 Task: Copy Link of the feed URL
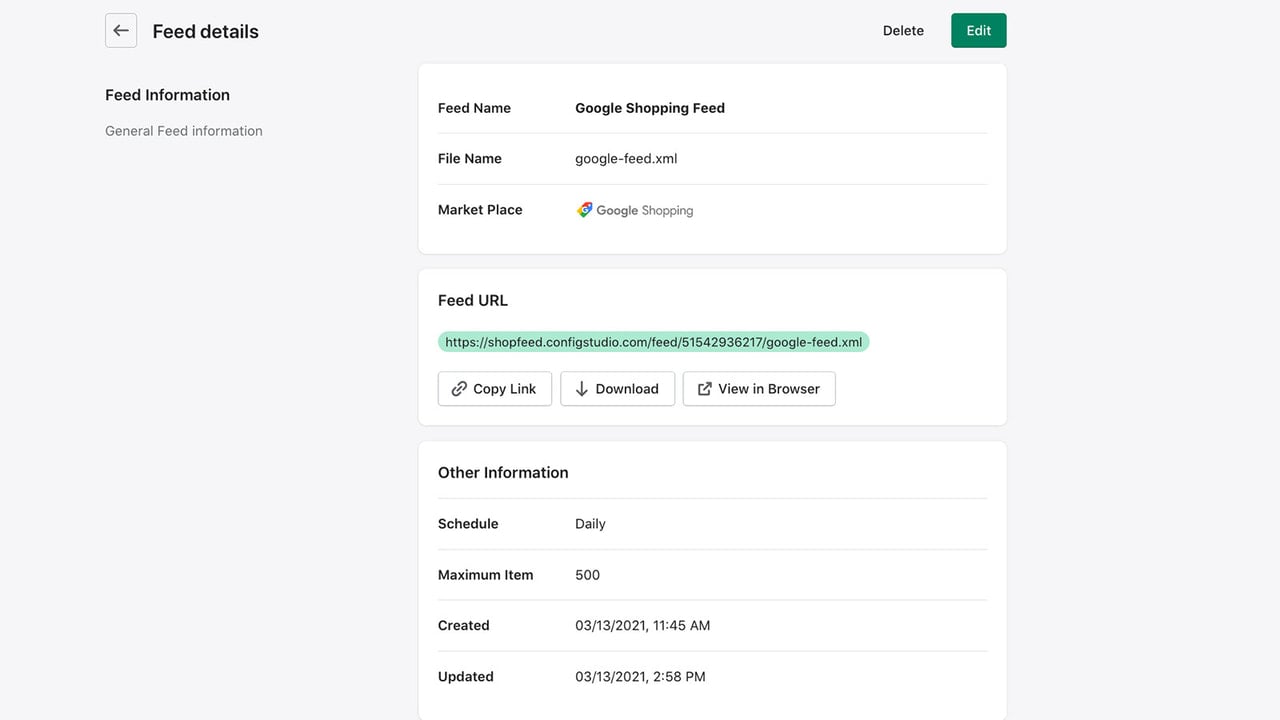click(495, 389)
